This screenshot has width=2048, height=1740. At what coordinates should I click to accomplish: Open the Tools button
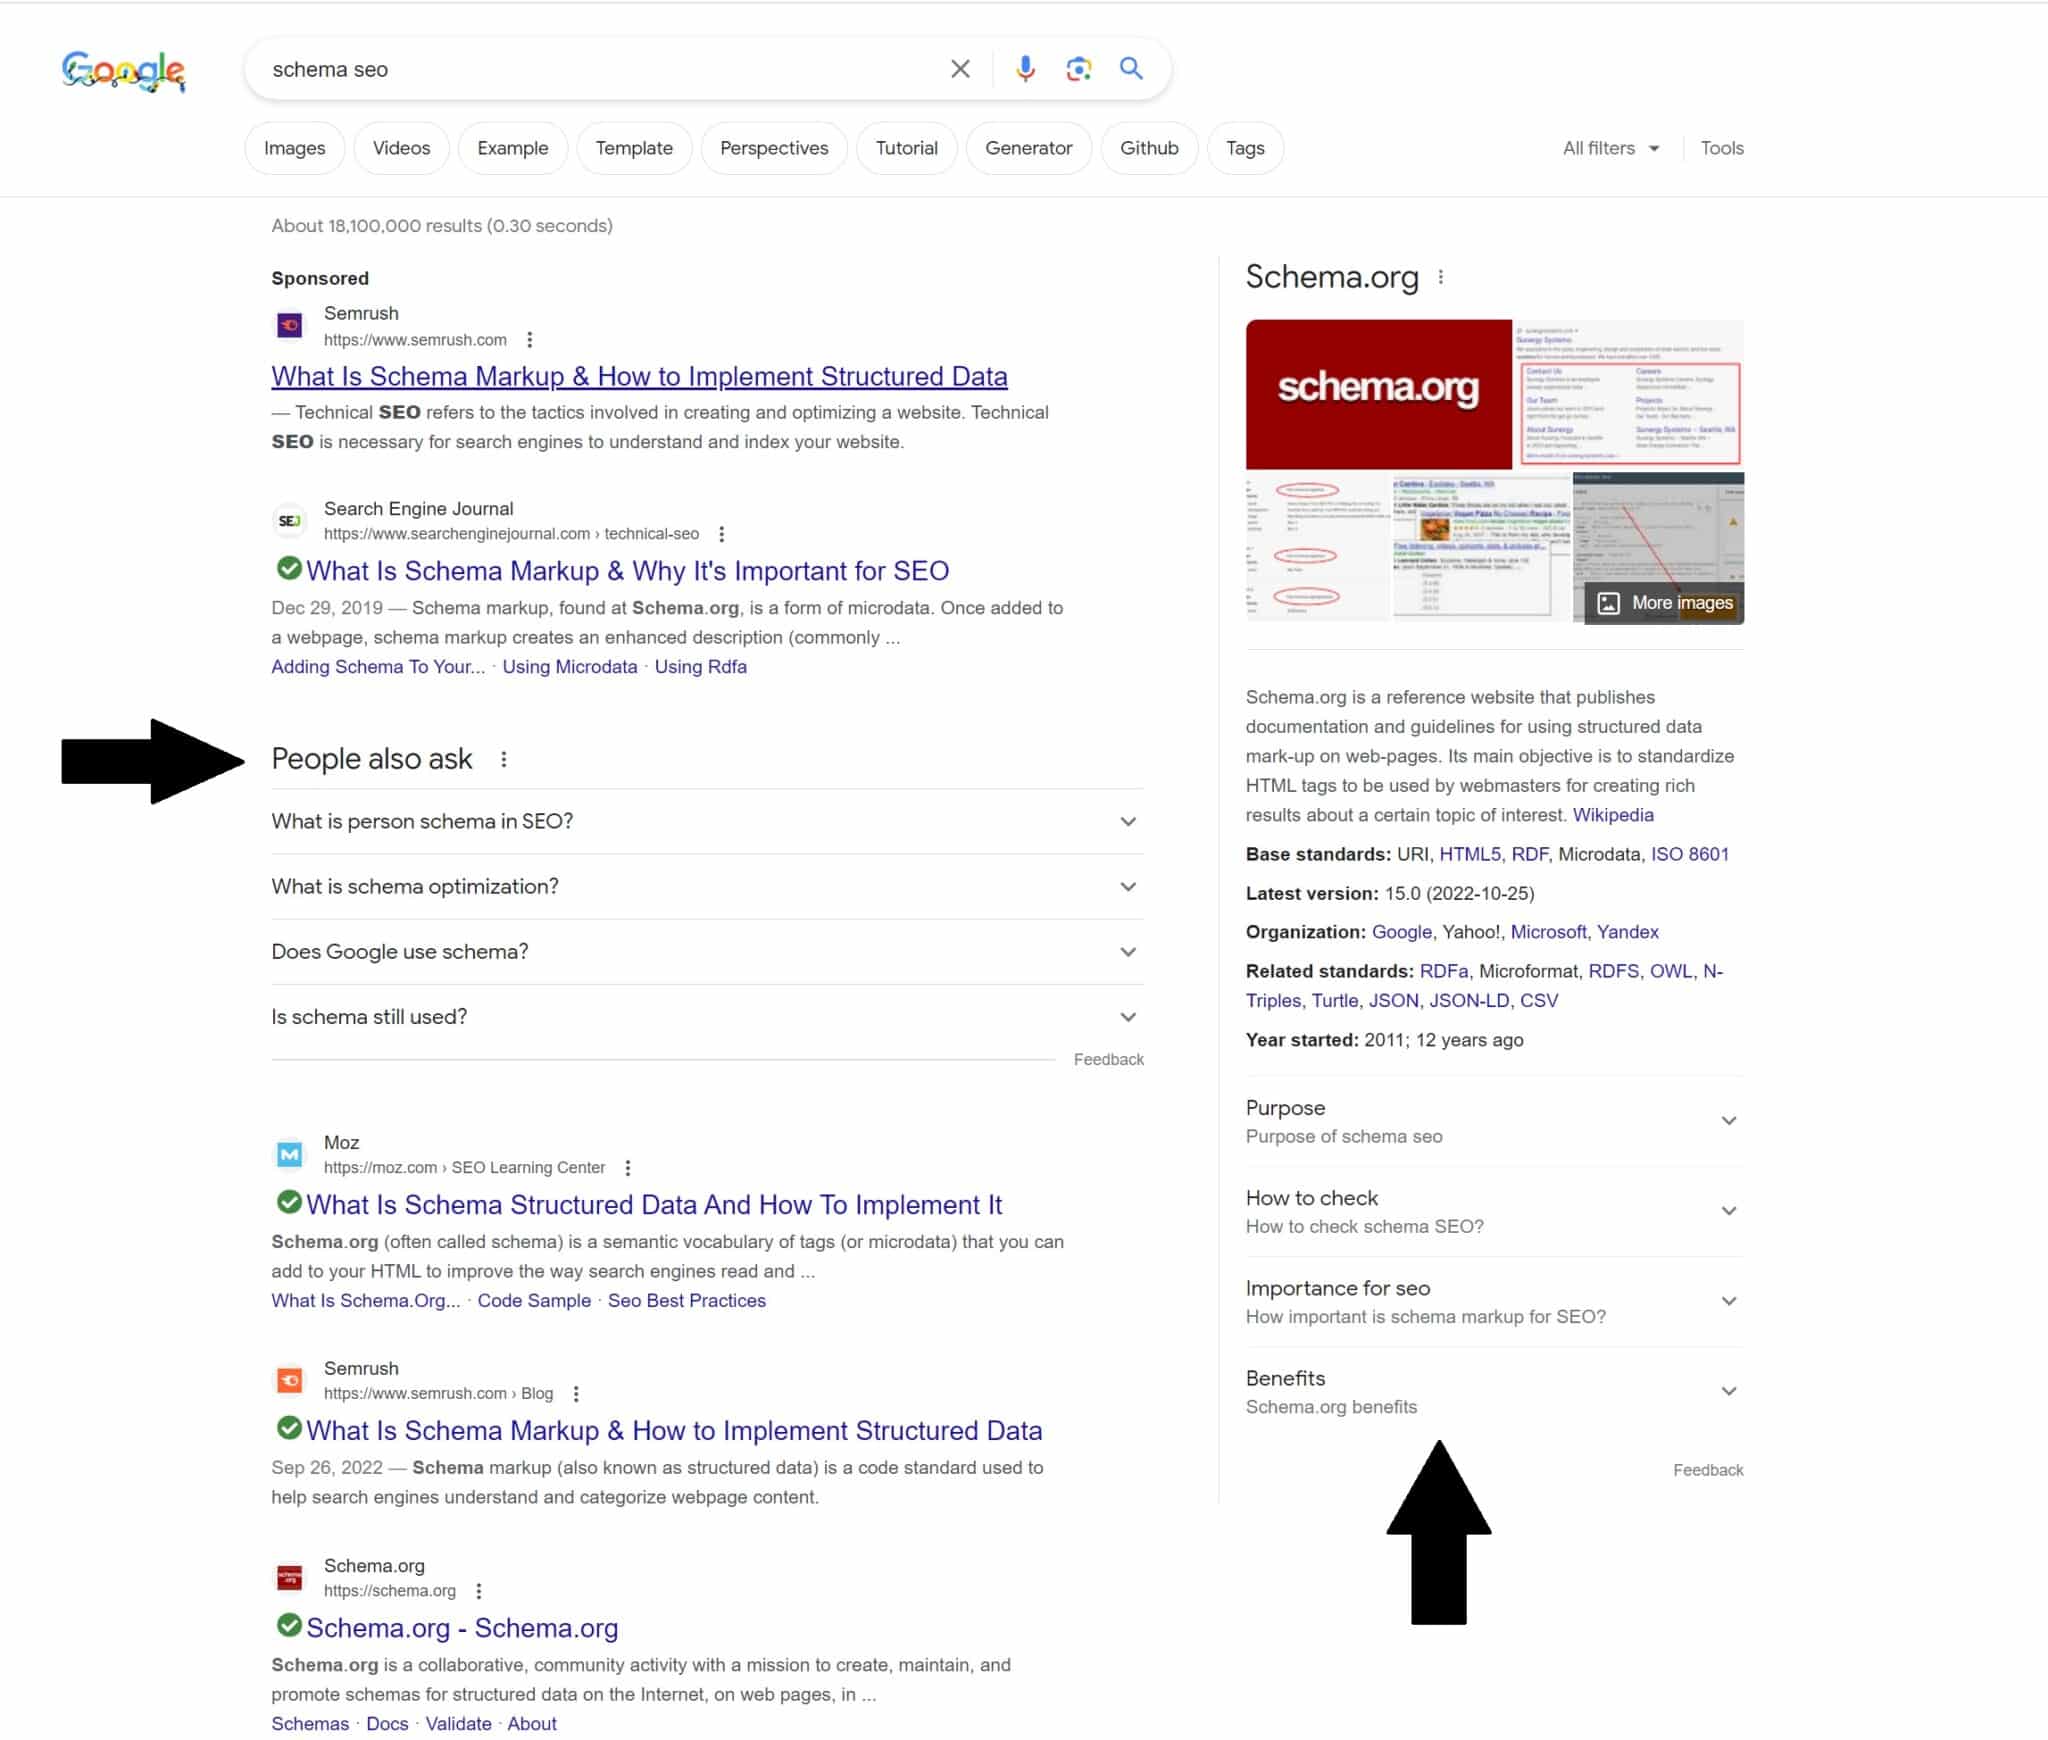pyautogui.click(x=1722, y=148)
